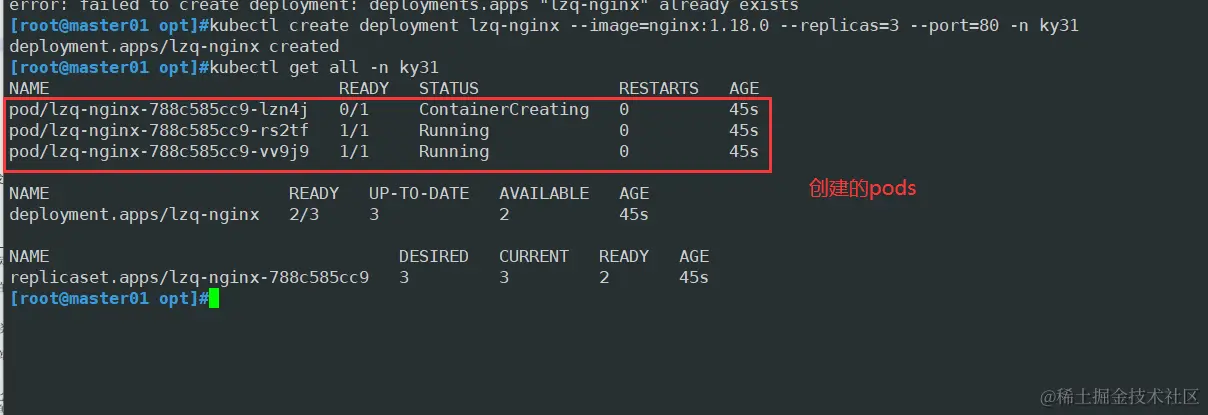Click the RESTARTS 0 value of lzn4j pod
The image size is (1208, 415).
point(624,110)
